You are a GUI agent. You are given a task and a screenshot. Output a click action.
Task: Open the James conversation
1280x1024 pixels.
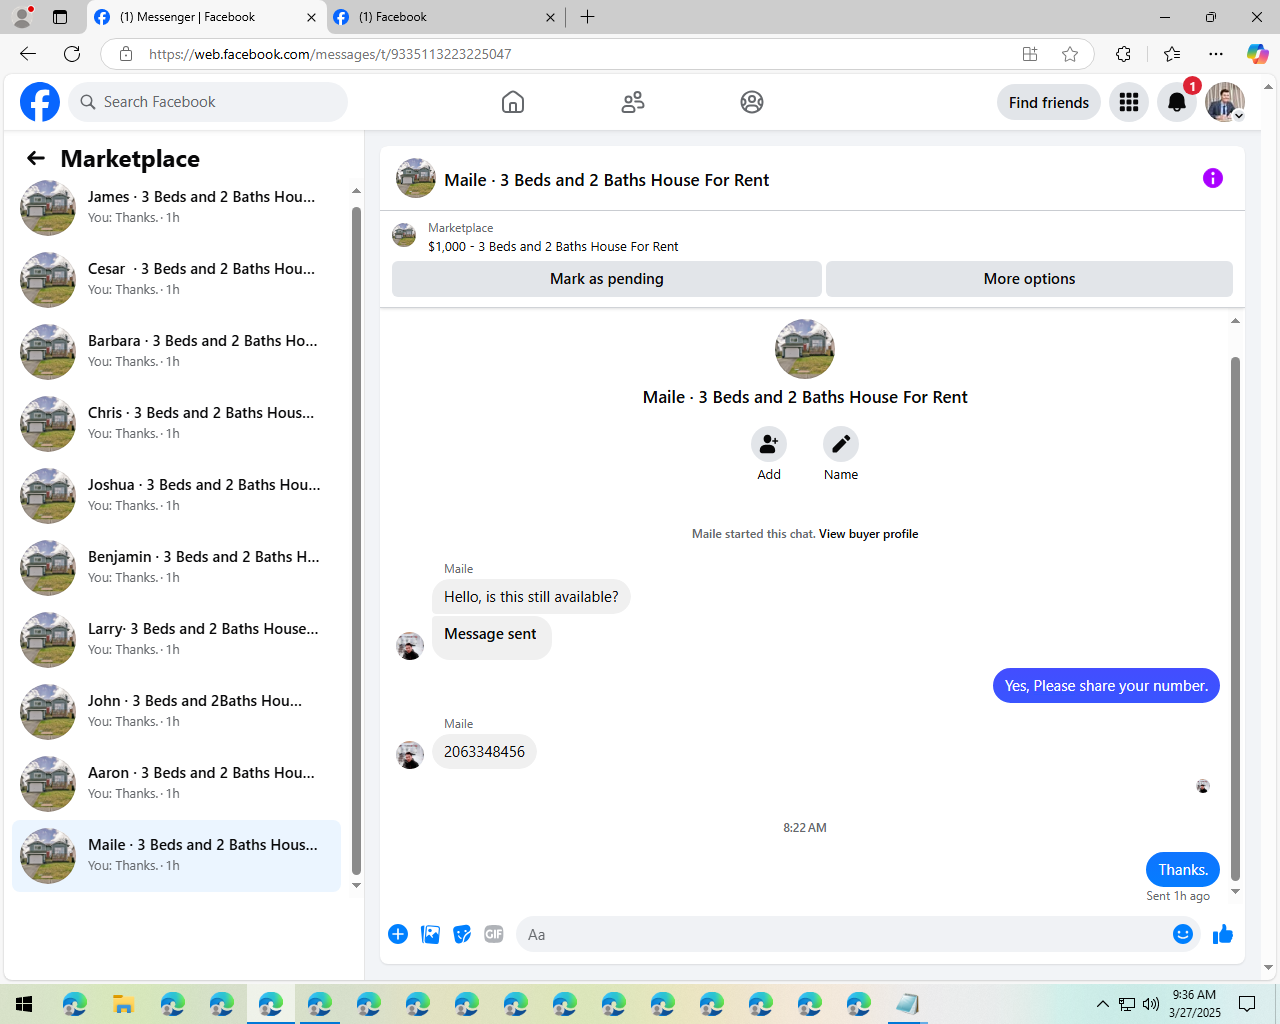point(176,207)
